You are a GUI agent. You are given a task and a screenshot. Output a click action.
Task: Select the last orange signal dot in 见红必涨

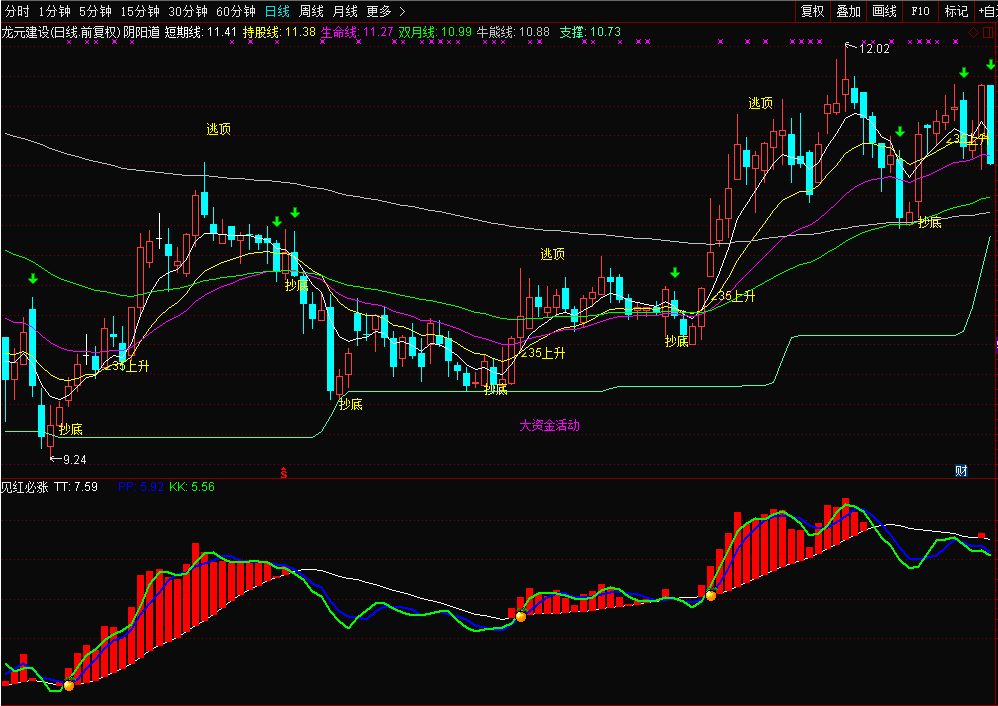(x=711, y=596)
